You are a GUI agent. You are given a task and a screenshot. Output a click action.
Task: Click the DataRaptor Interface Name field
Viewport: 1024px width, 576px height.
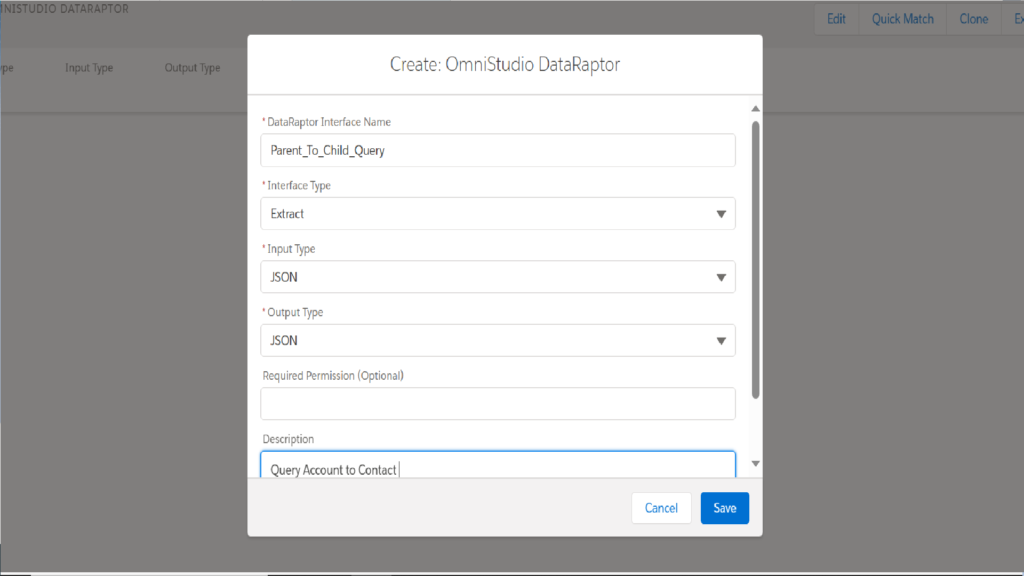tap(498, 150)
